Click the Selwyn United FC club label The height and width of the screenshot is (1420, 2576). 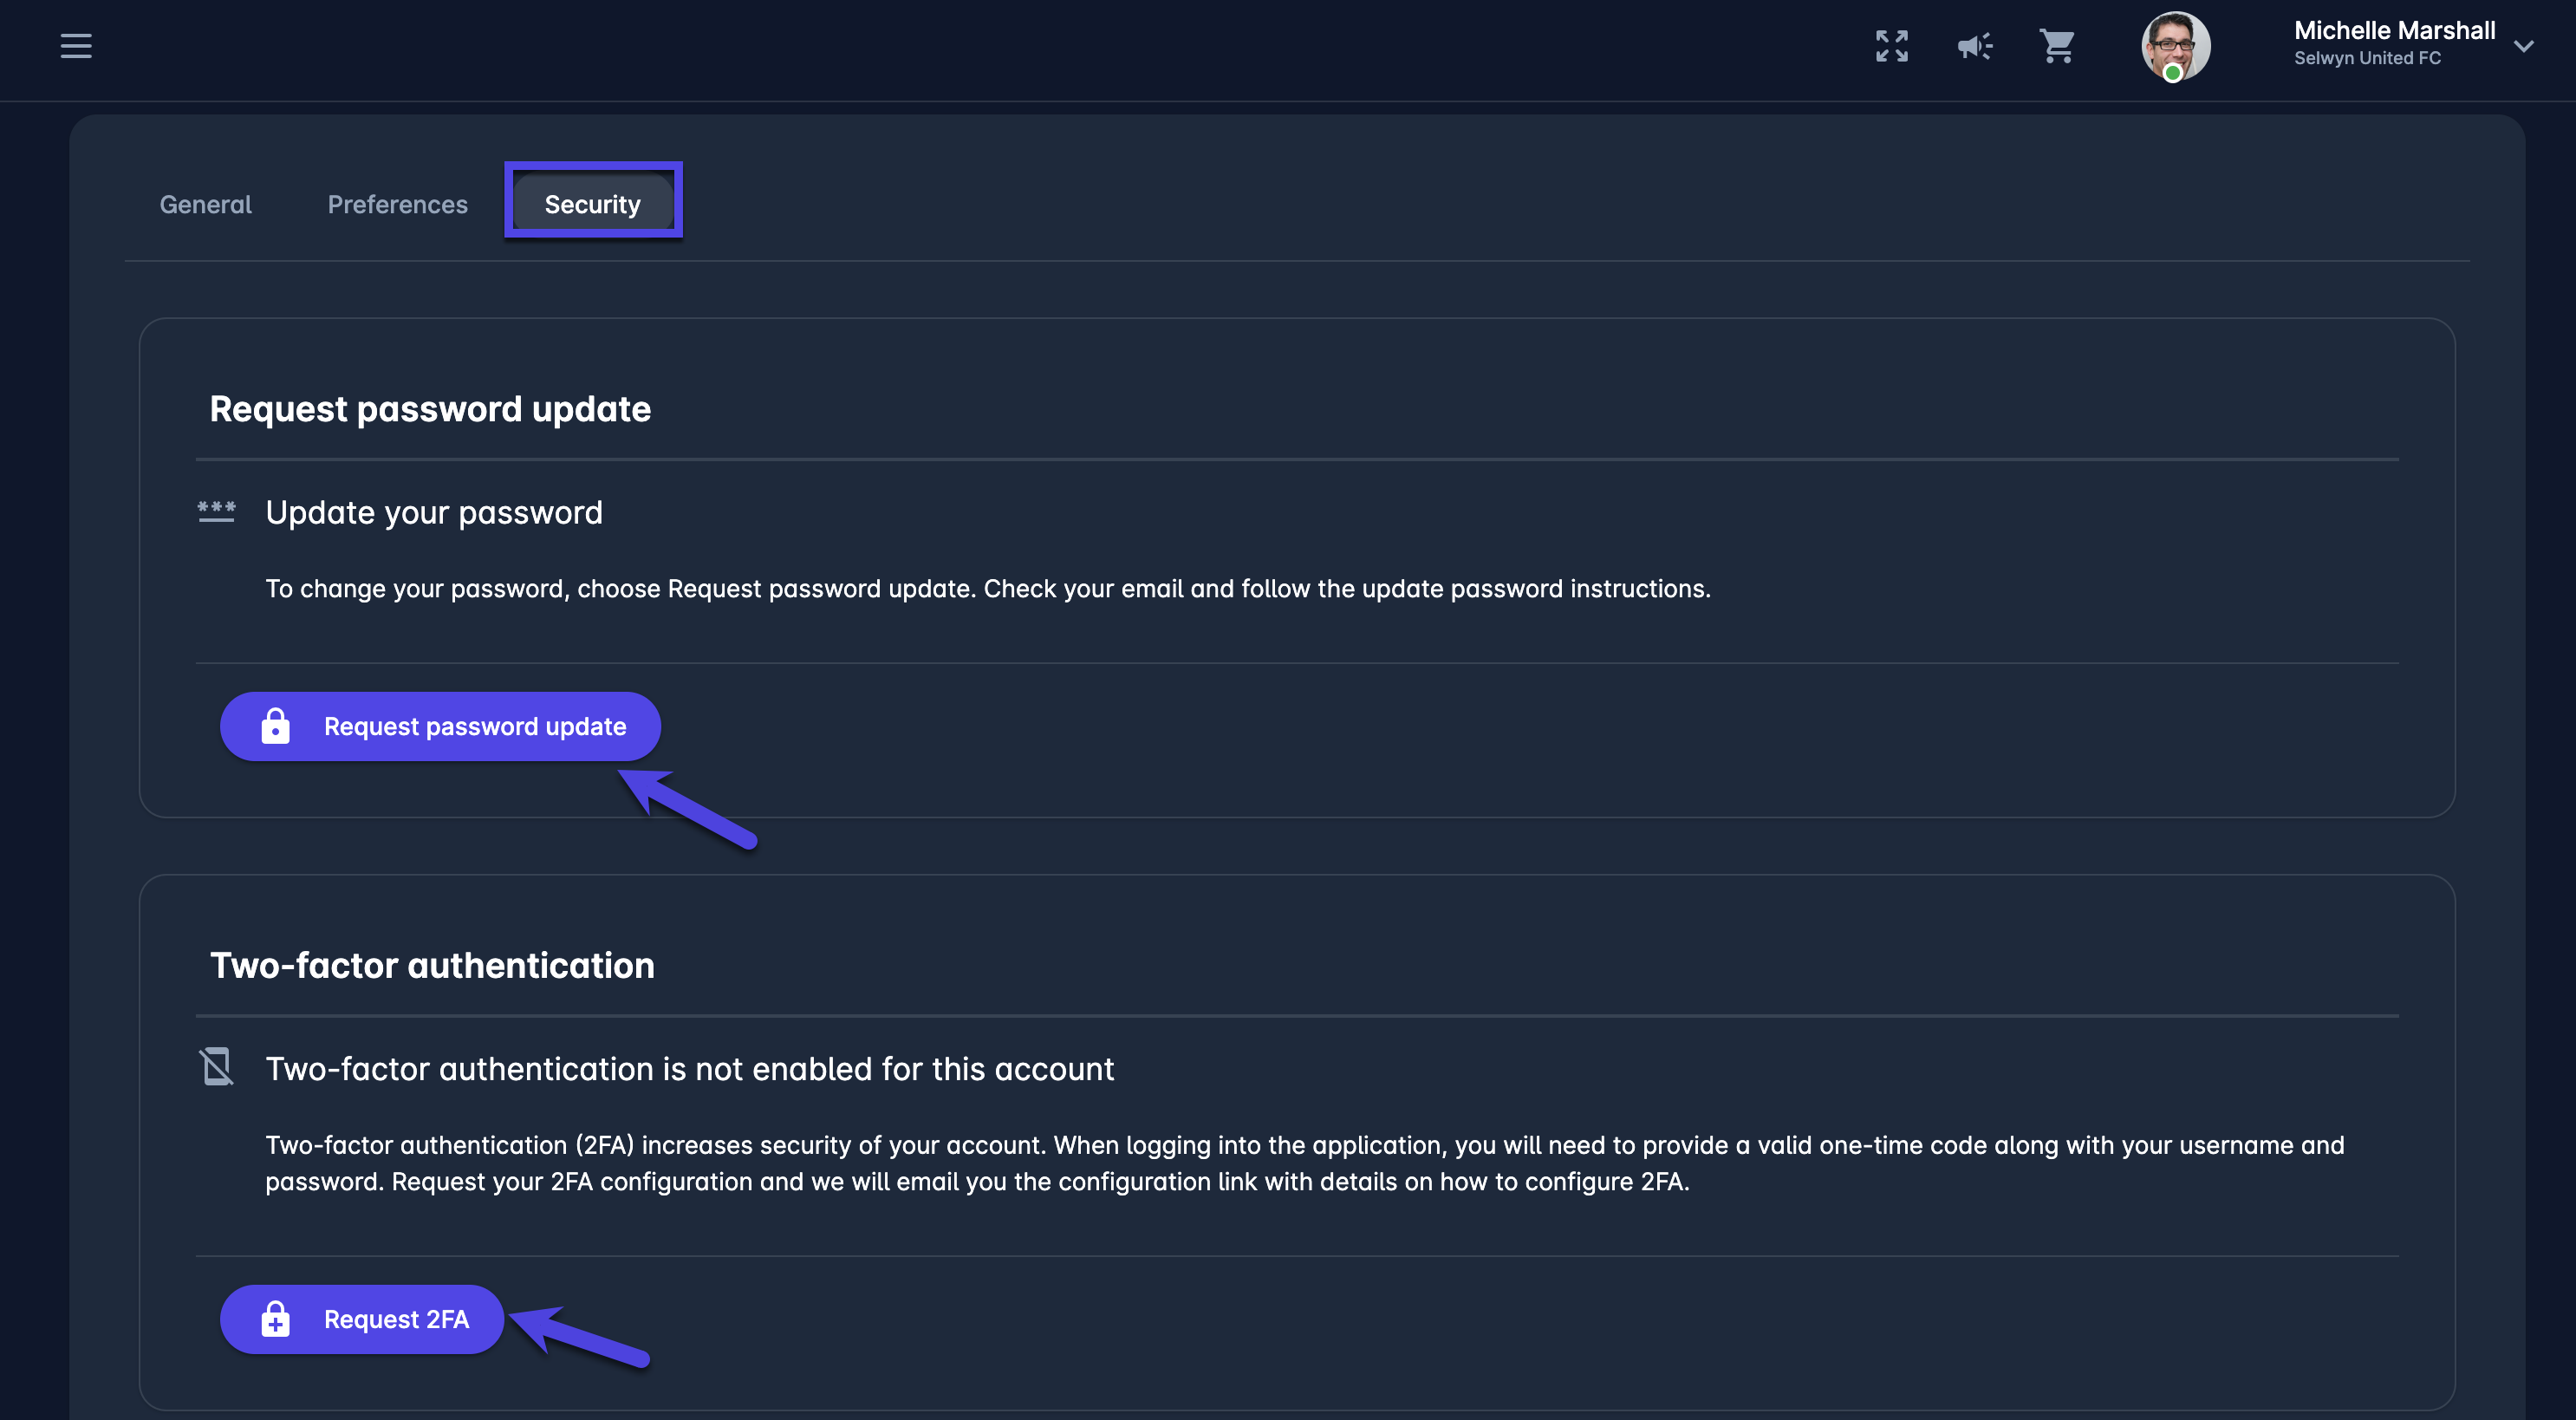(2366, 58)
